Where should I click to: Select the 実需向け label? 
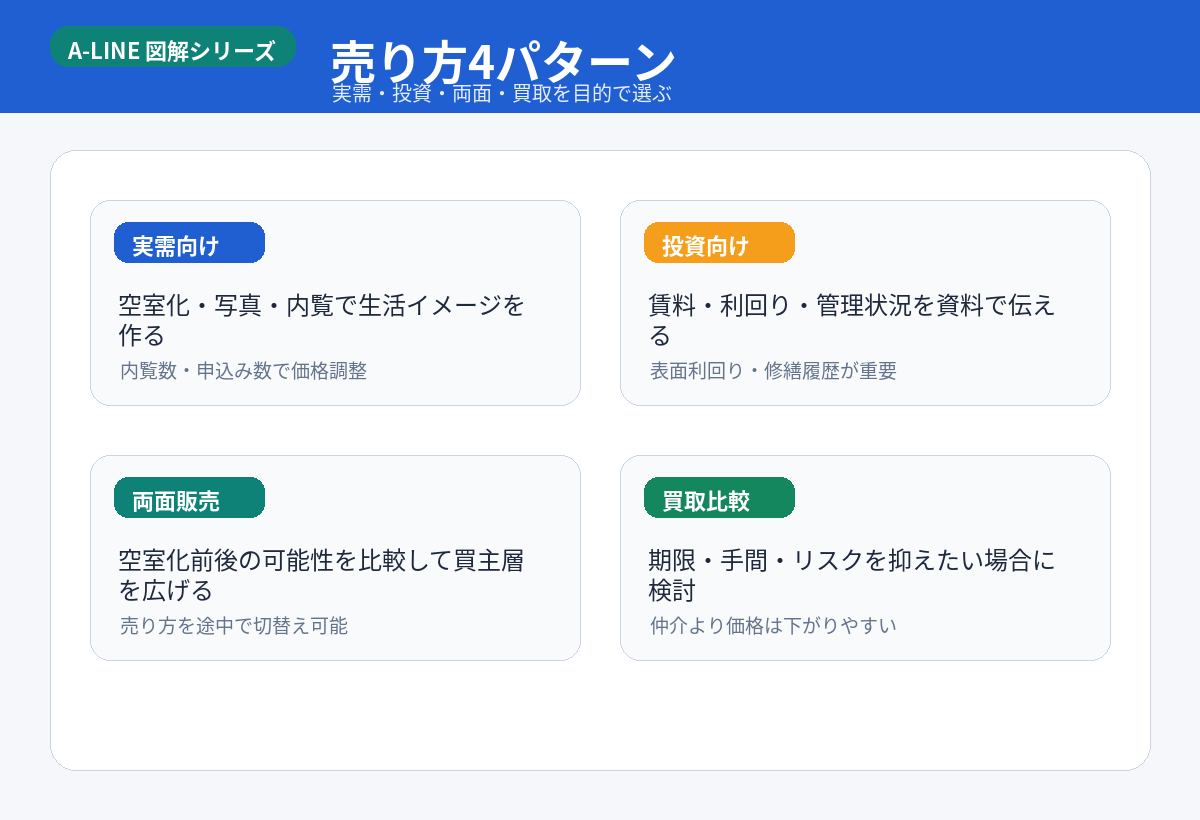point(189,243)
